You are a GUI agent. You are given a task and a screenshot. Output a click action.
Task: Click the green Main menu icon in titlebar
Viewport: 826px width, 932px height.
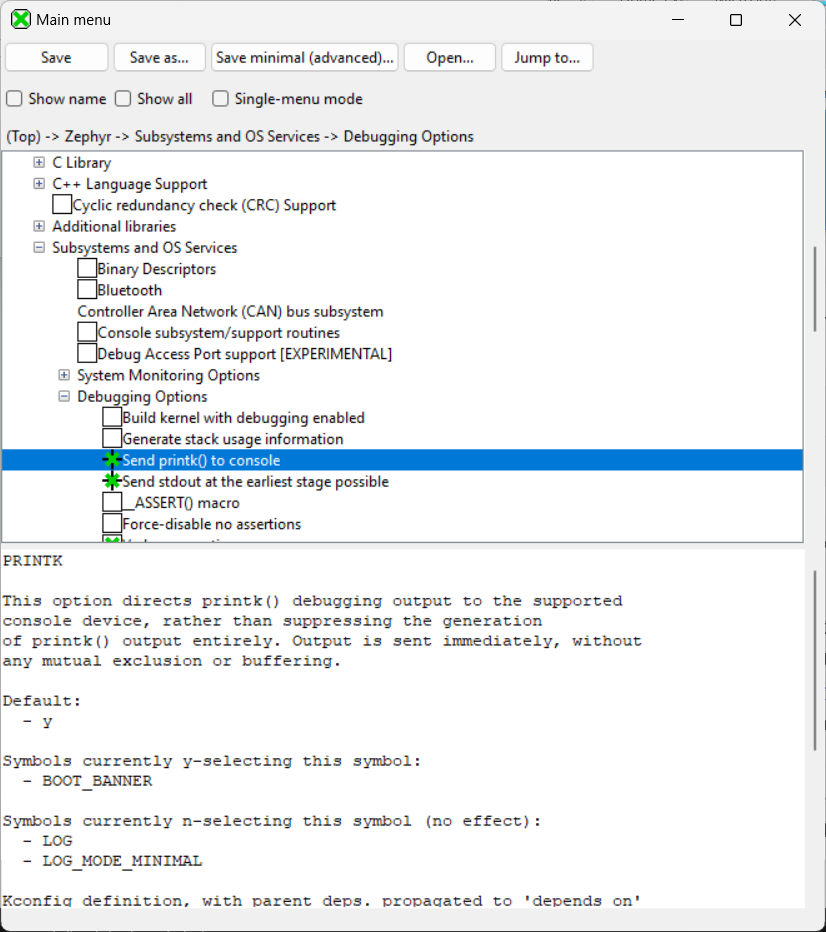[20, 19]
